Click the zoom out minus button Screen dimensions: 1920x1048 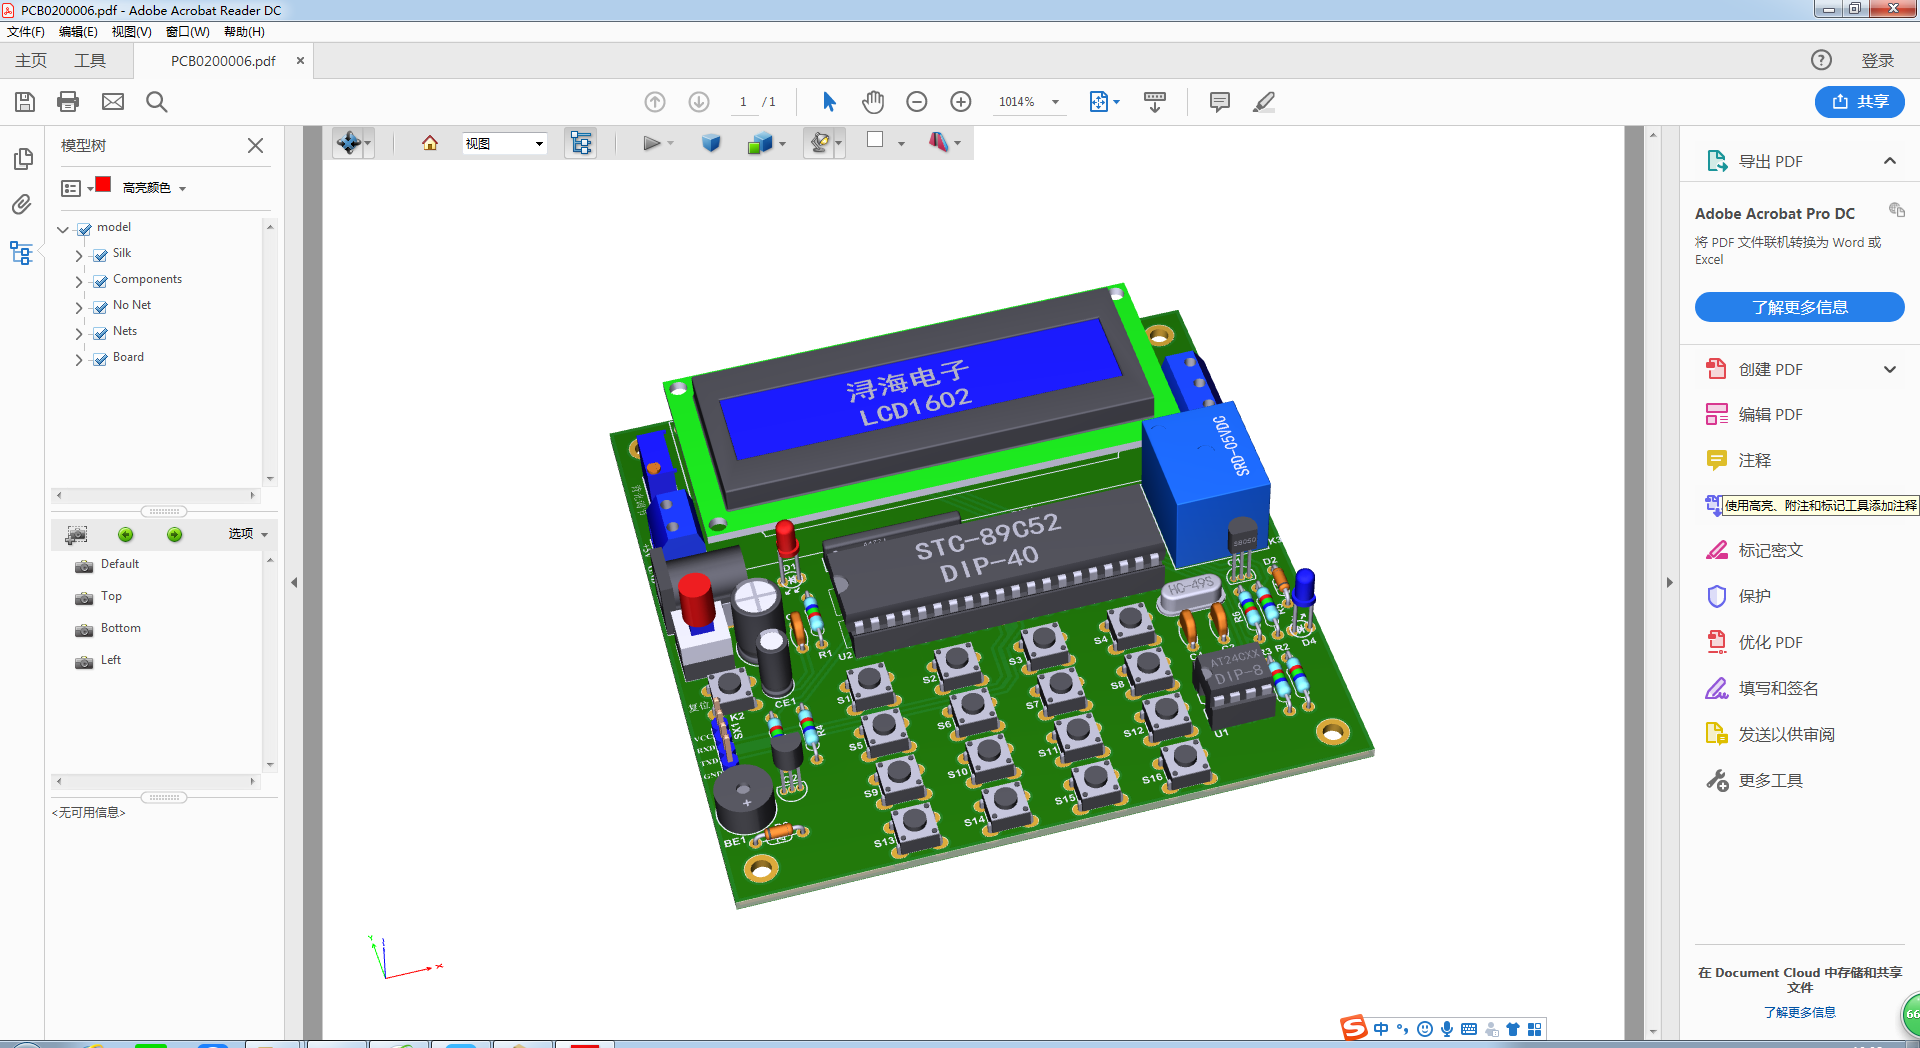pyautogui.click(x=917, y=101)
